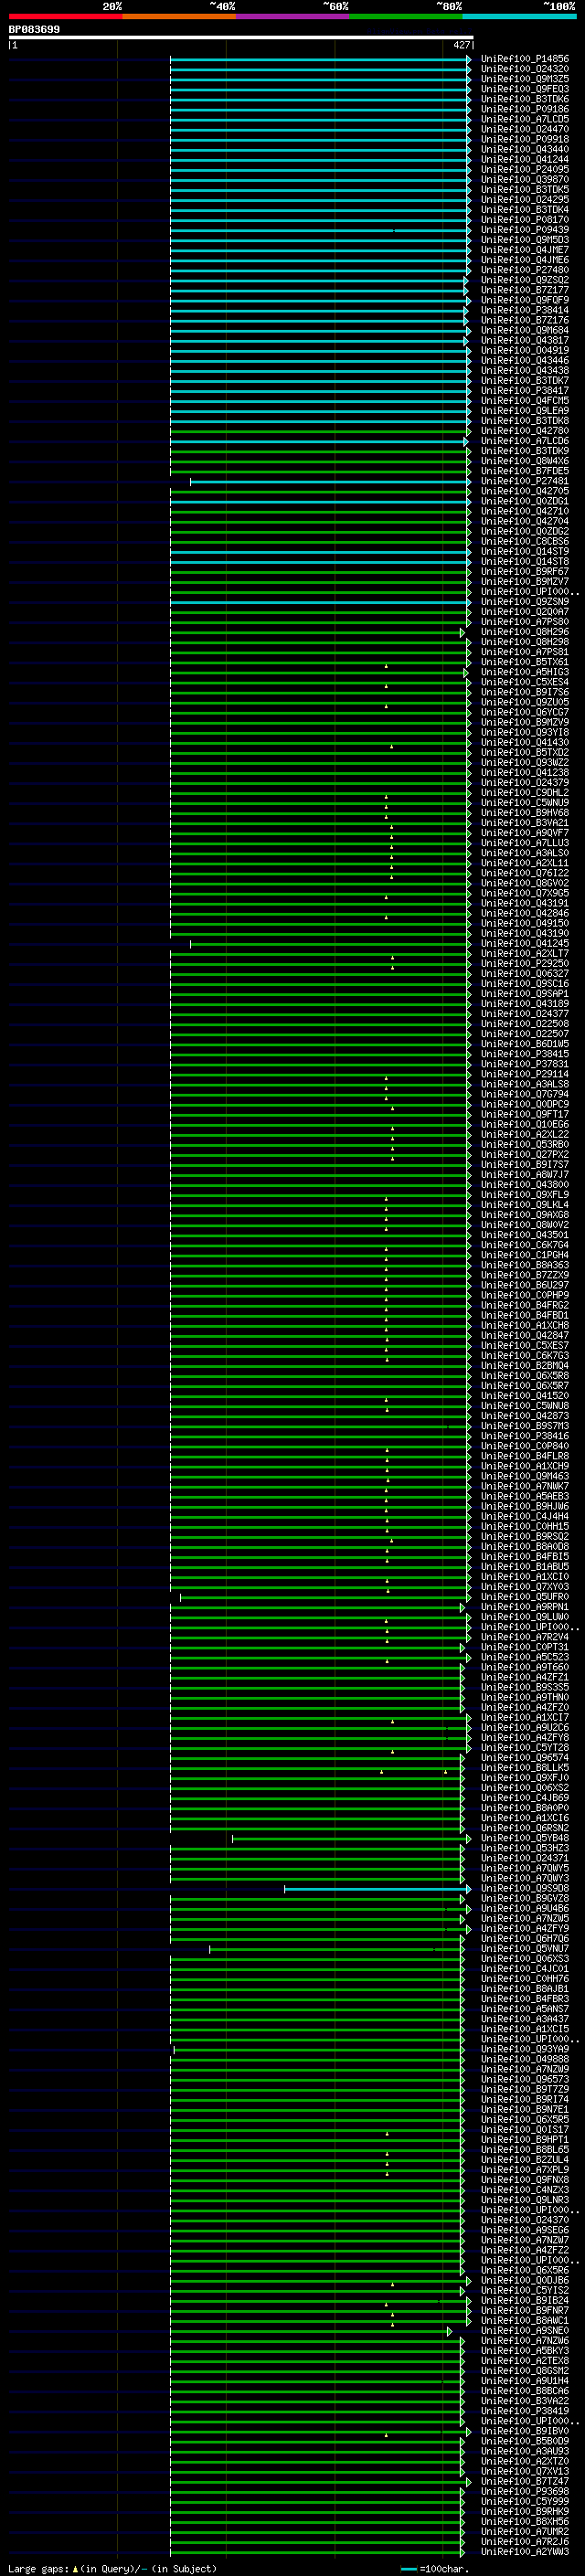Open hit UniRef100_P08170
585x2576 pixels.
(525, 219)
